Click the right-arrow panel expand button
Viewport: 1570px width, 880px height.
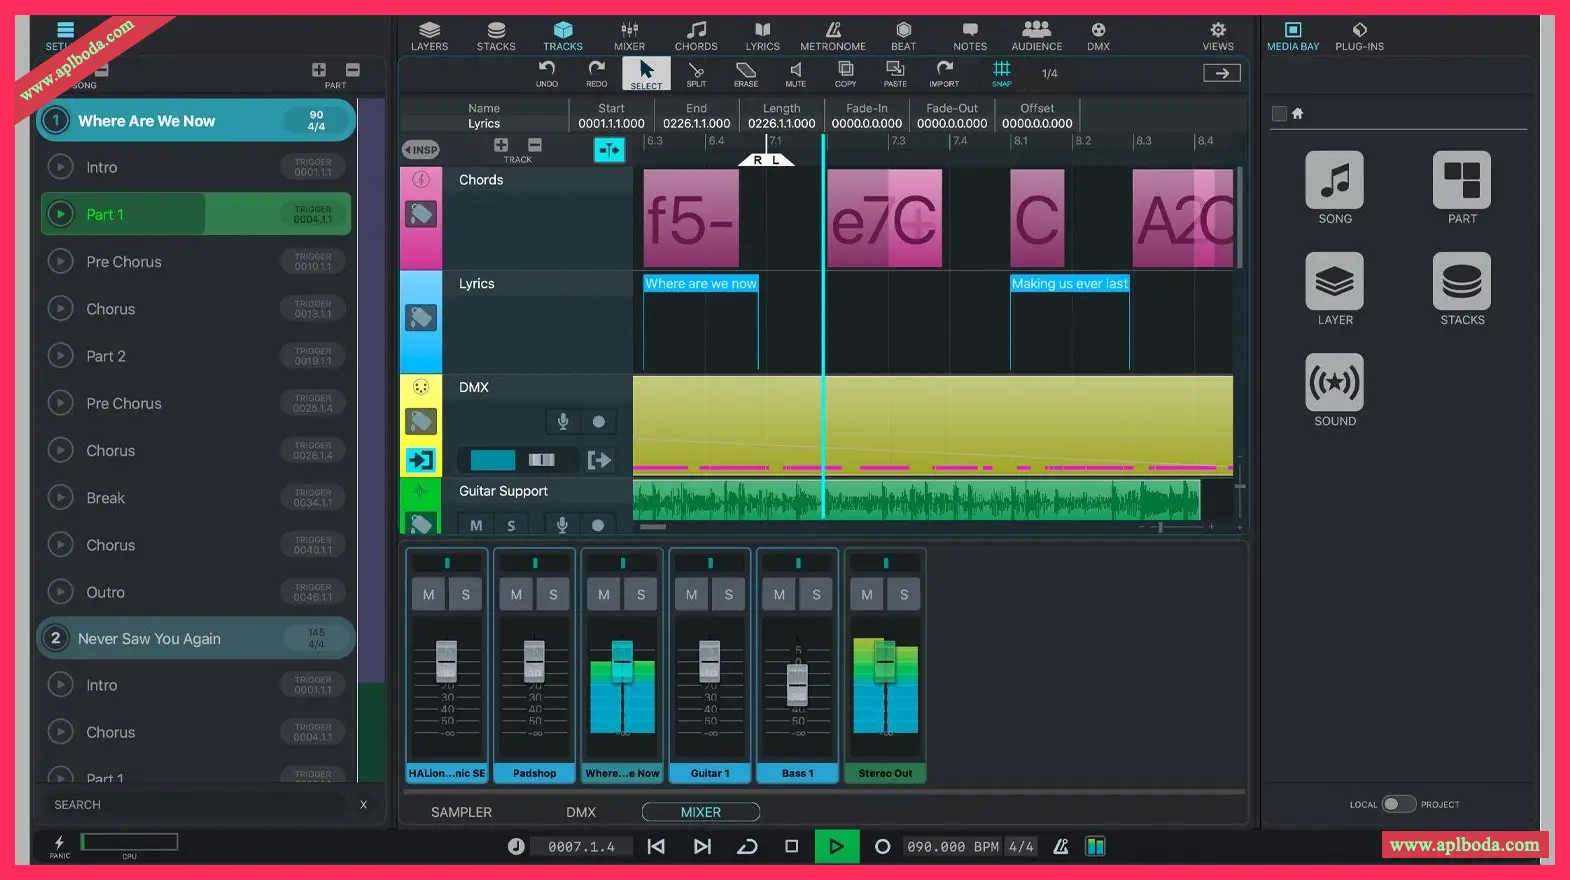click(1221, 73)
